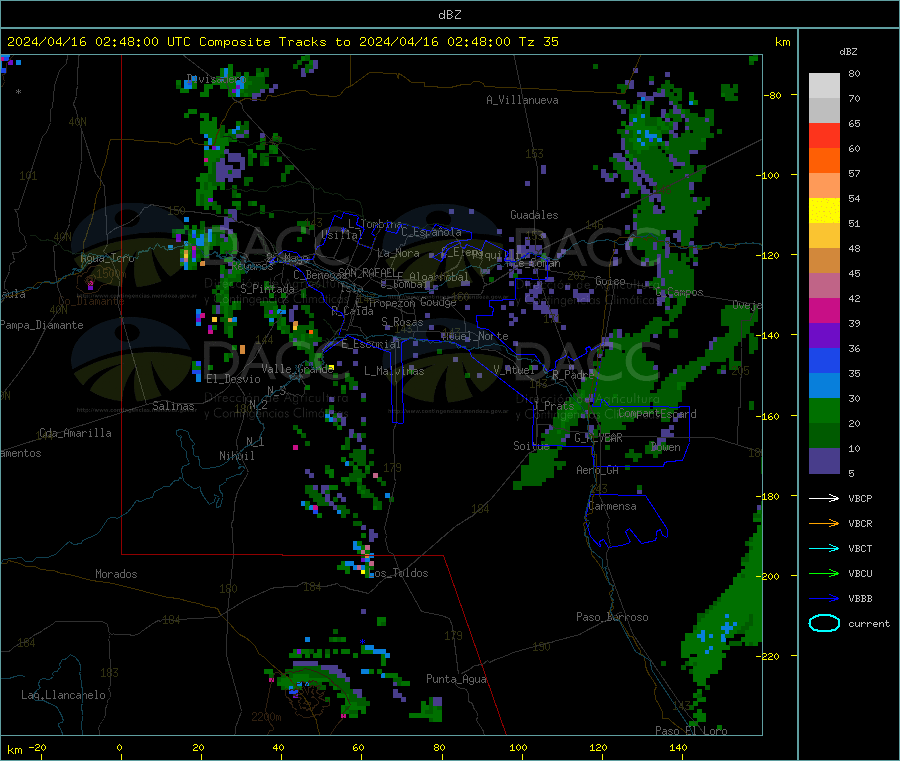Select the dark orange 57-60 dBZ swatch

tap(824, 161)
